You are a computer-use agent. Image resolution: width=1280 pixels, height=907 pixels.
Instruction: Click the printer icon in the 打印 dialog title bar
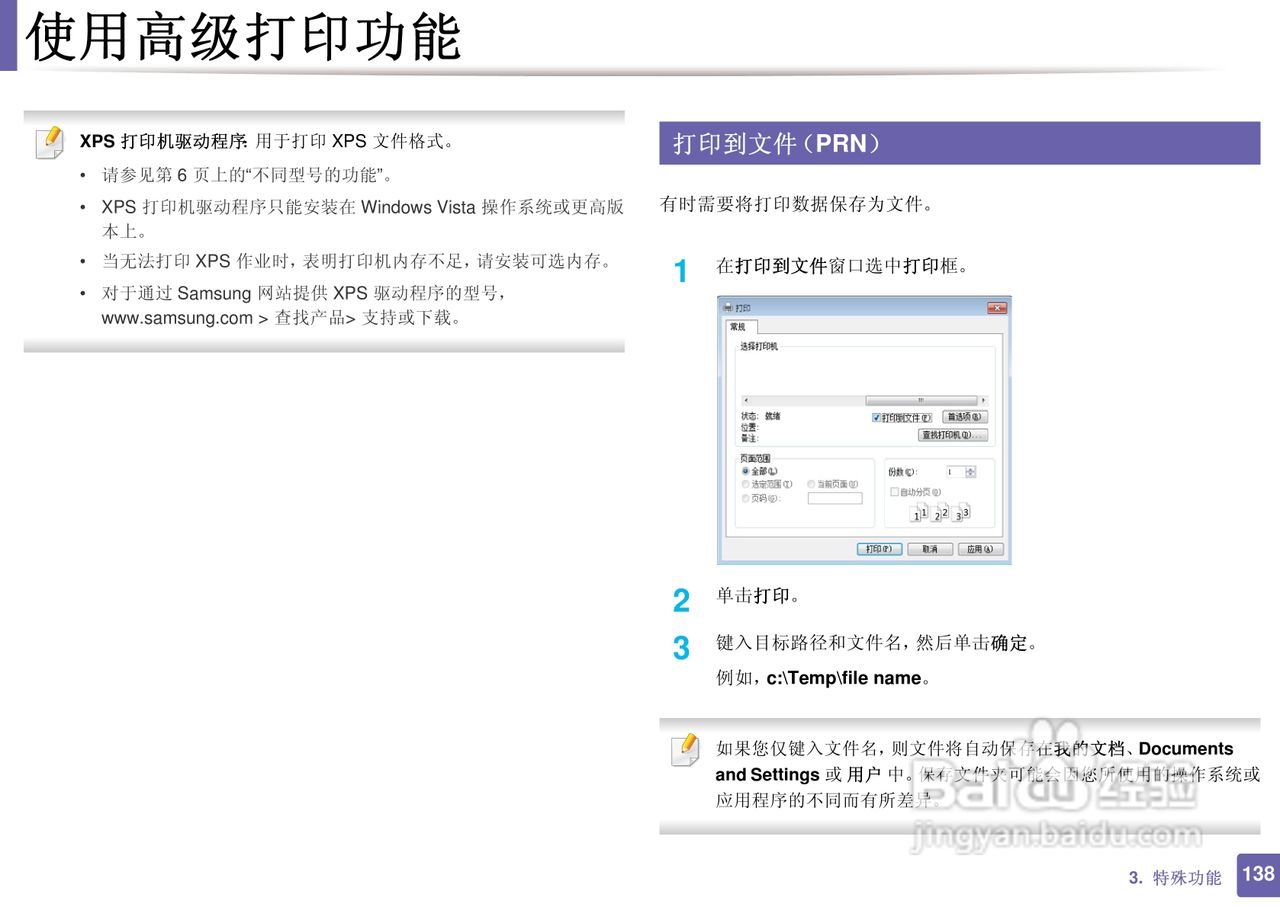(728, 308)
